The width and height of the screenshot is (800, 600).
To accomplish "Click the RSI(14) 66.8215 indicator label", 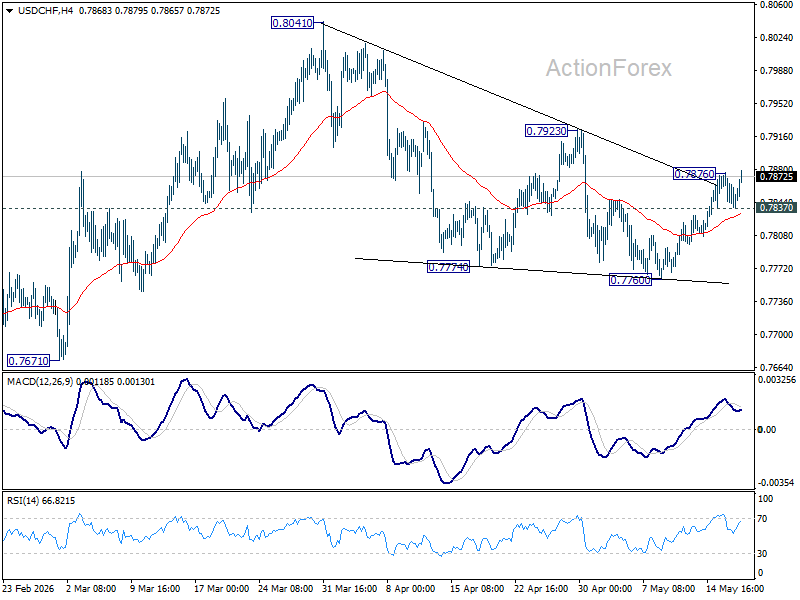I will (41, 501).
